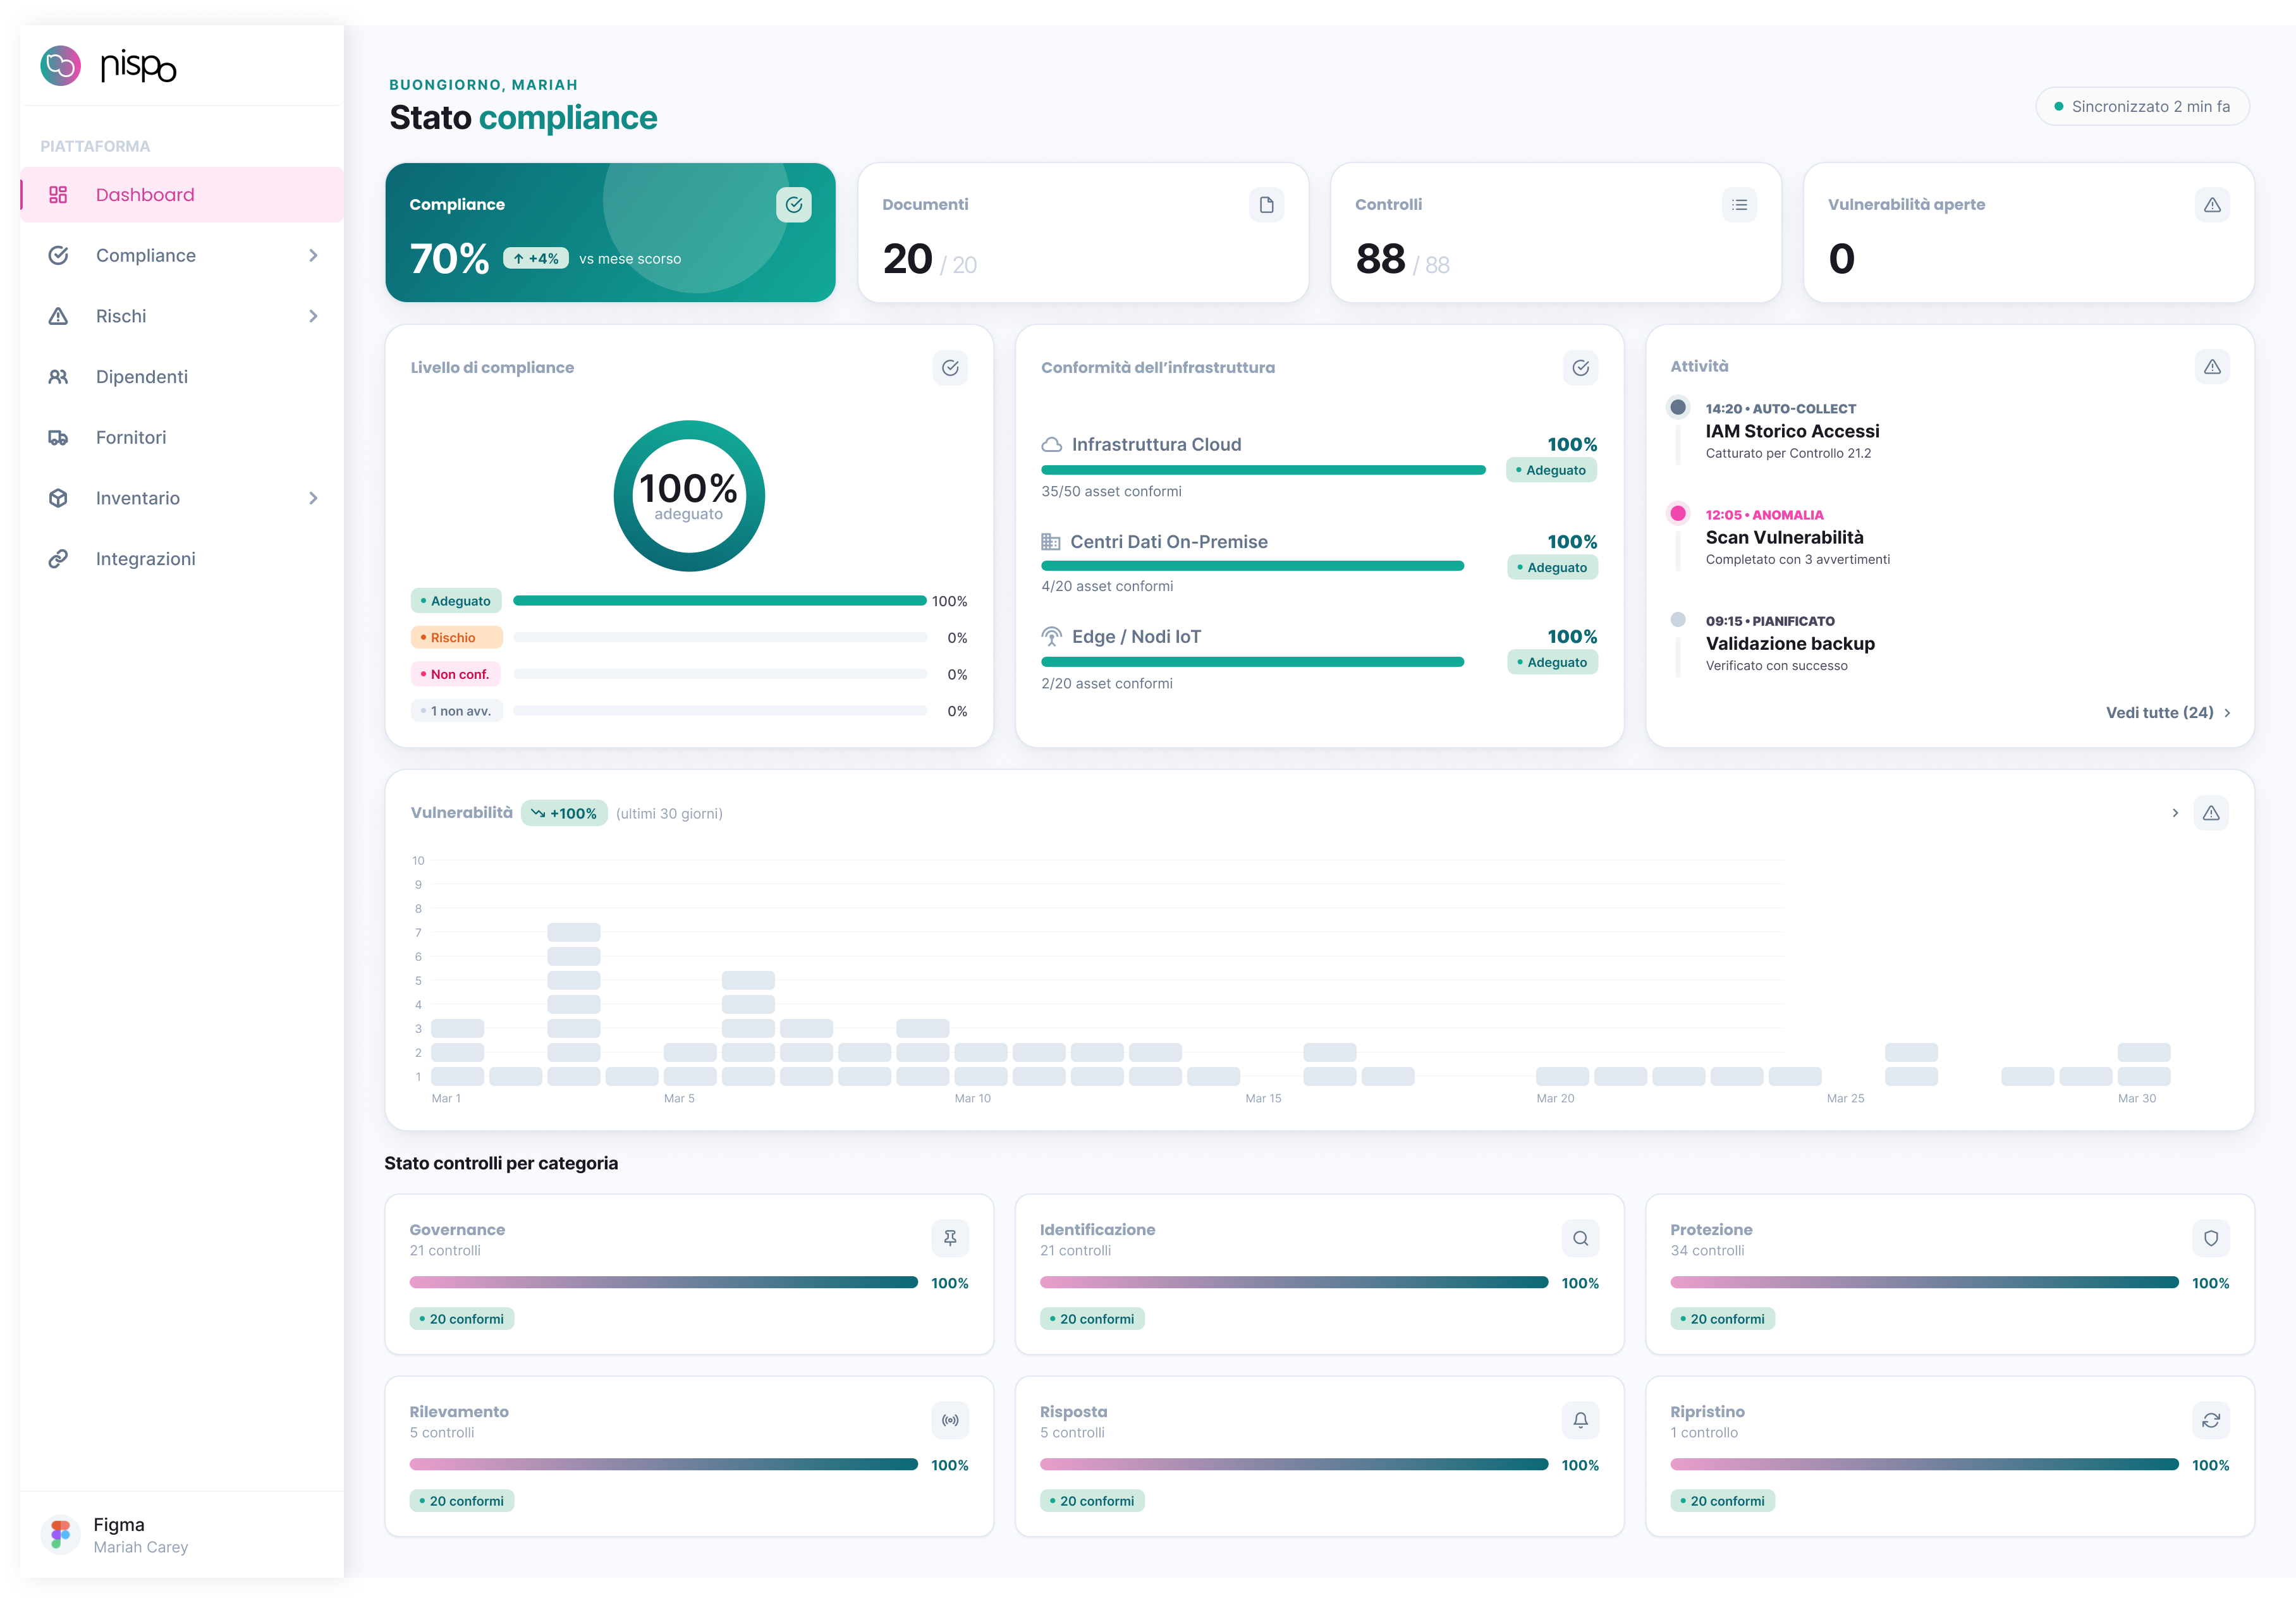Click the check icon on Livello di compliance panel
The image size is (2296, 1603).
pos(950,368)
